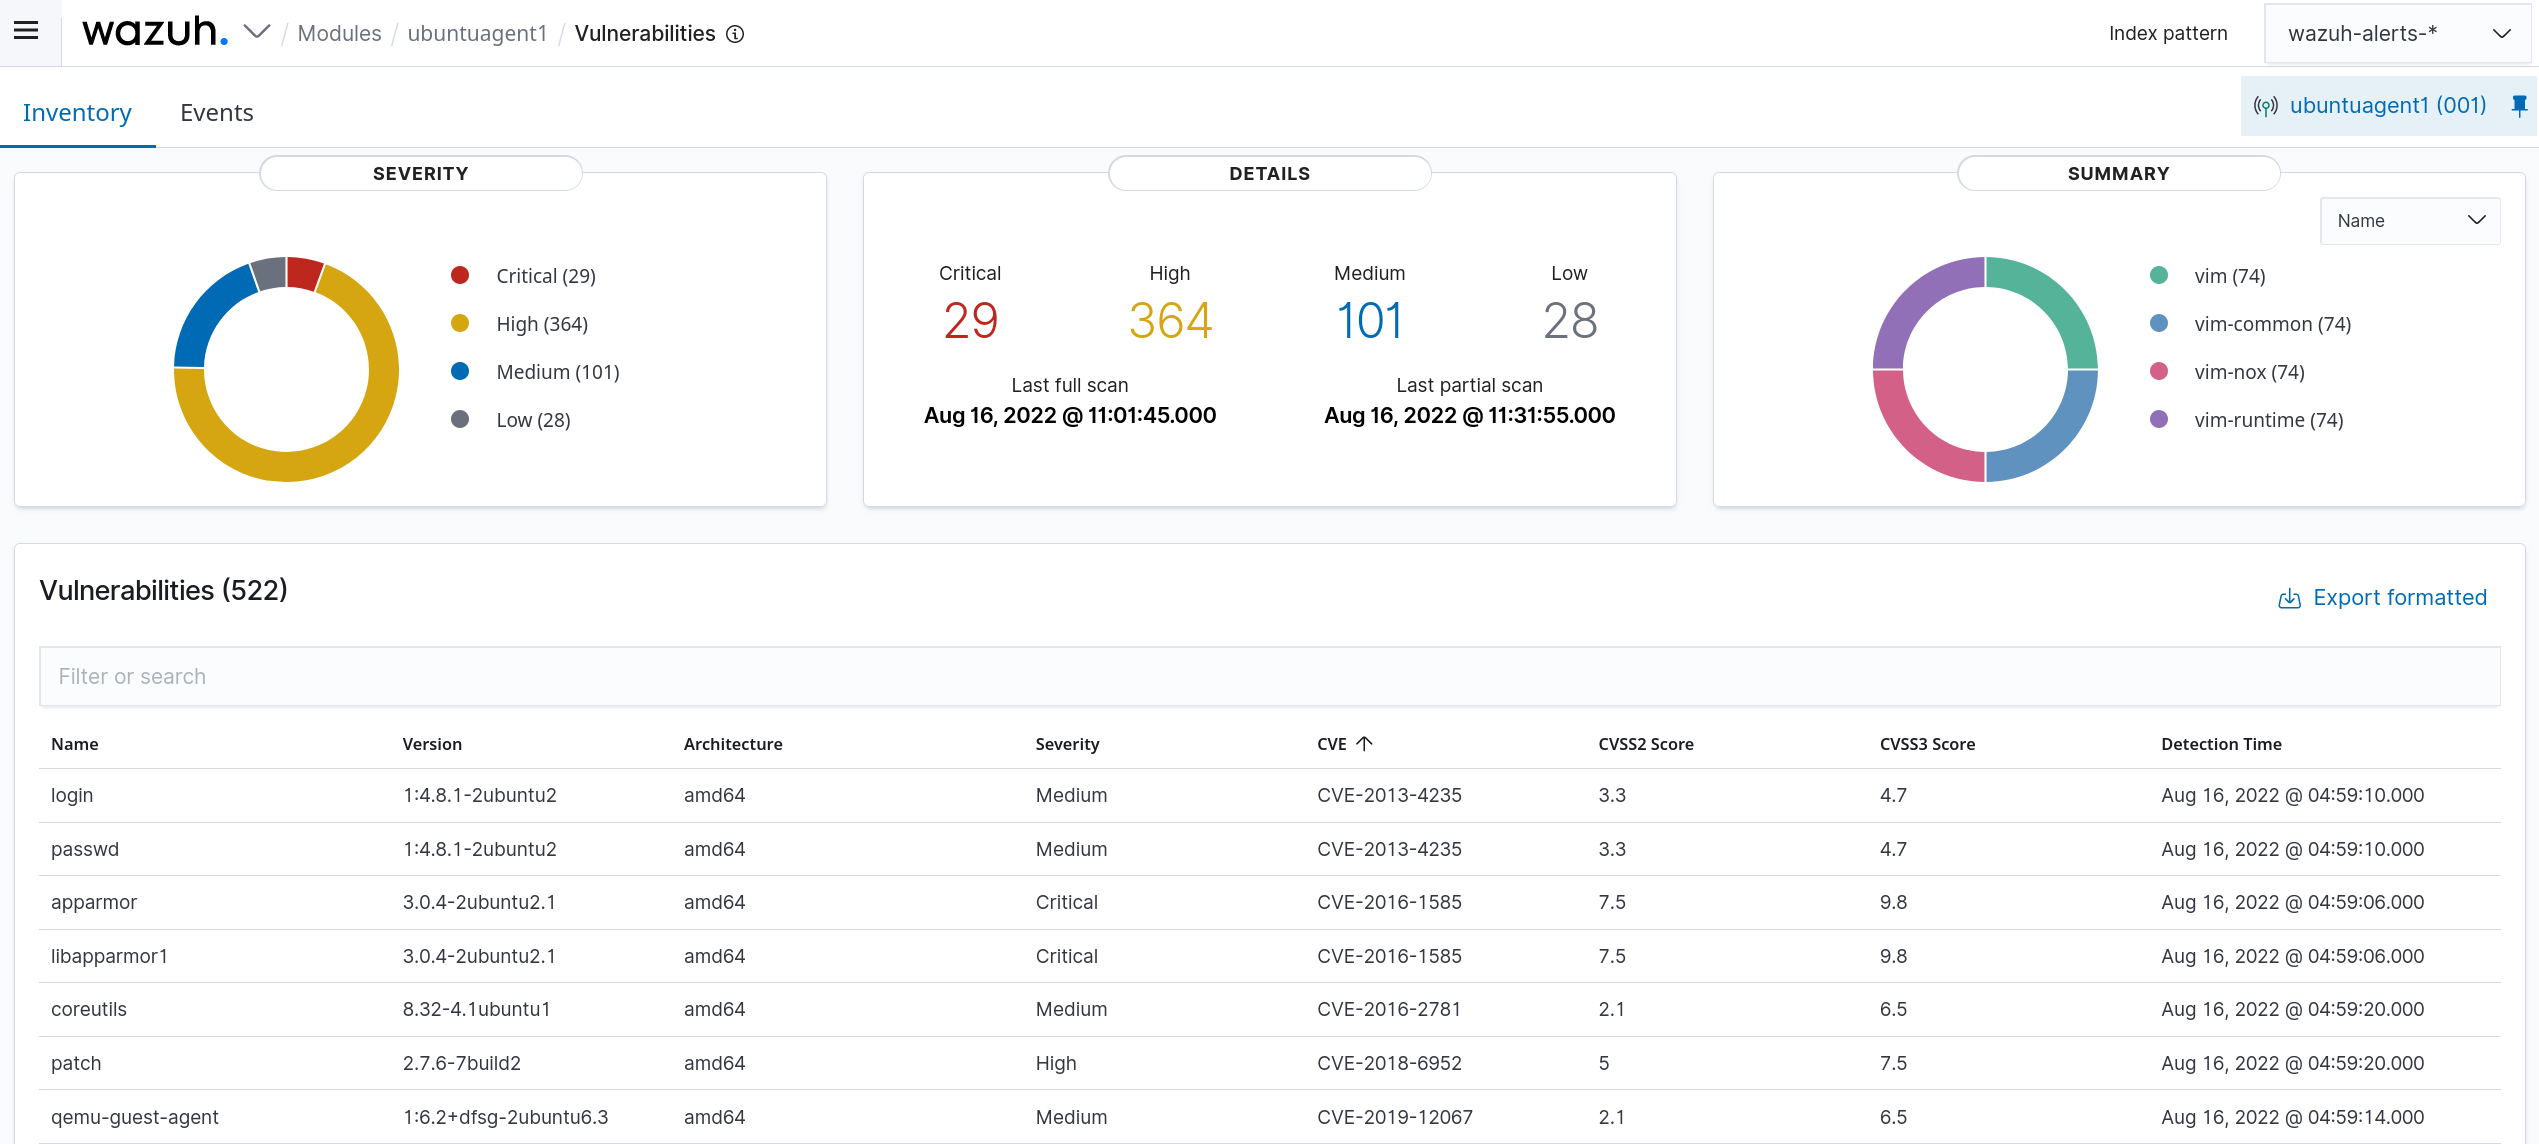Click the download icon next to Export formatted
The width and height of the screenshot is (2539, 1144).
[x=2290, y=598]
